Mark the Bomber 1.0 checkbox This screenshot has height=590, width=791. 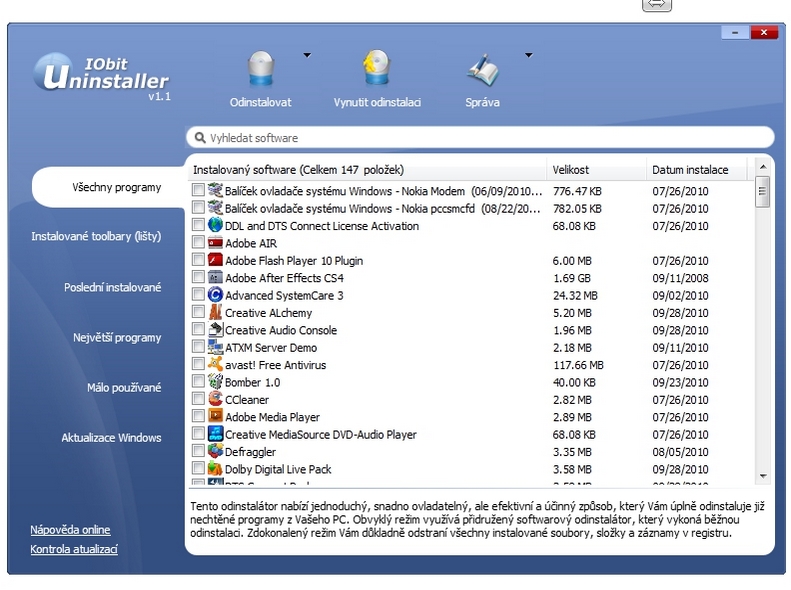(x=198, y=381)
